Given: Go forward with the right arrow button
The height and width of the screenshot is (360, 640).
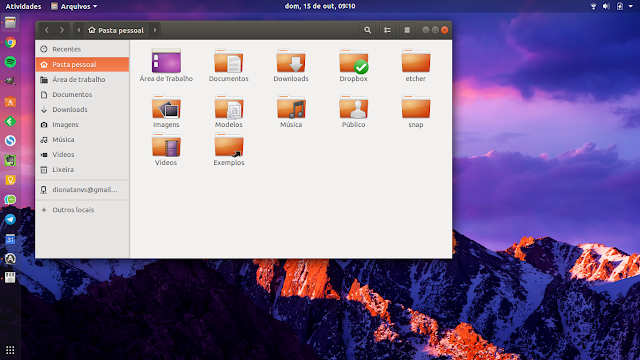Looking at the screenshot, I should [62, 30].
